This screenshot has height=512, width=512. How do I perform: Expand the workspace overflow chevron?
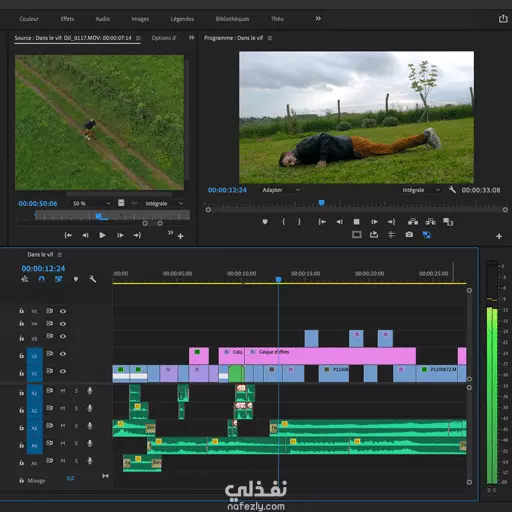318,19
